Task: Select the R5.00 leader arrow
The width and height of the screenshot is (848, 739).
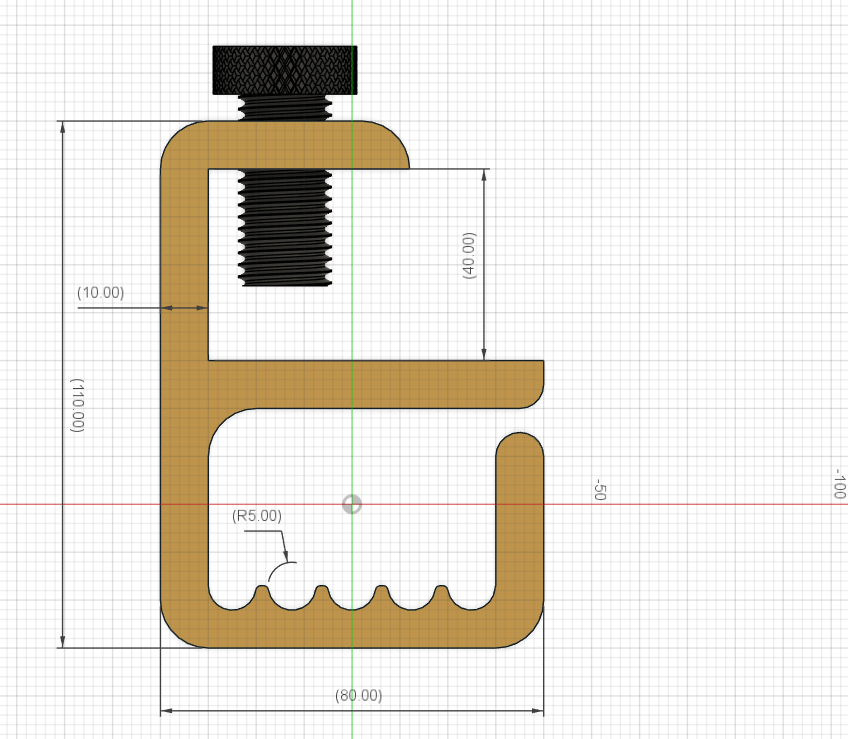Action: tap(287, 555)
